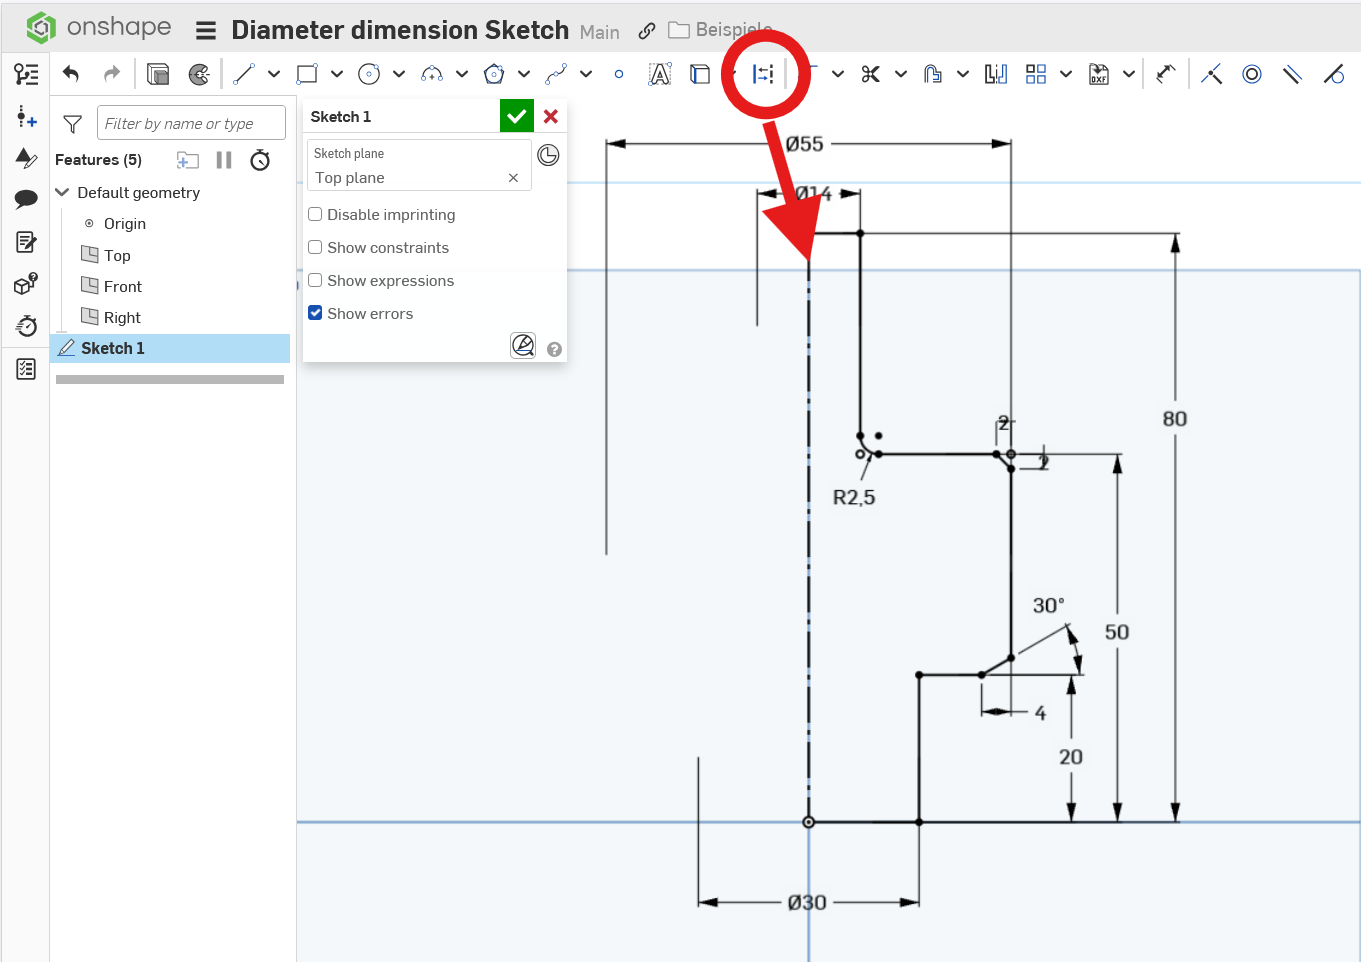Select the Origin feature

point(125,224)
